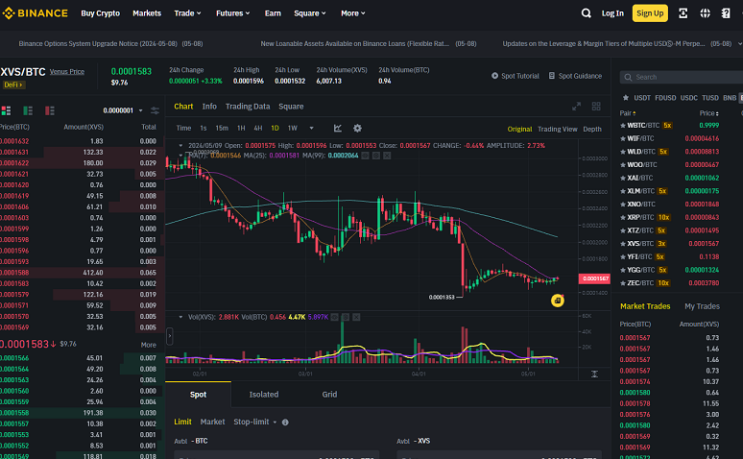Expand the Stop-limit order type dropdown
The width and height of the screenshot is (743, 459).
click(x=255, y=422)
